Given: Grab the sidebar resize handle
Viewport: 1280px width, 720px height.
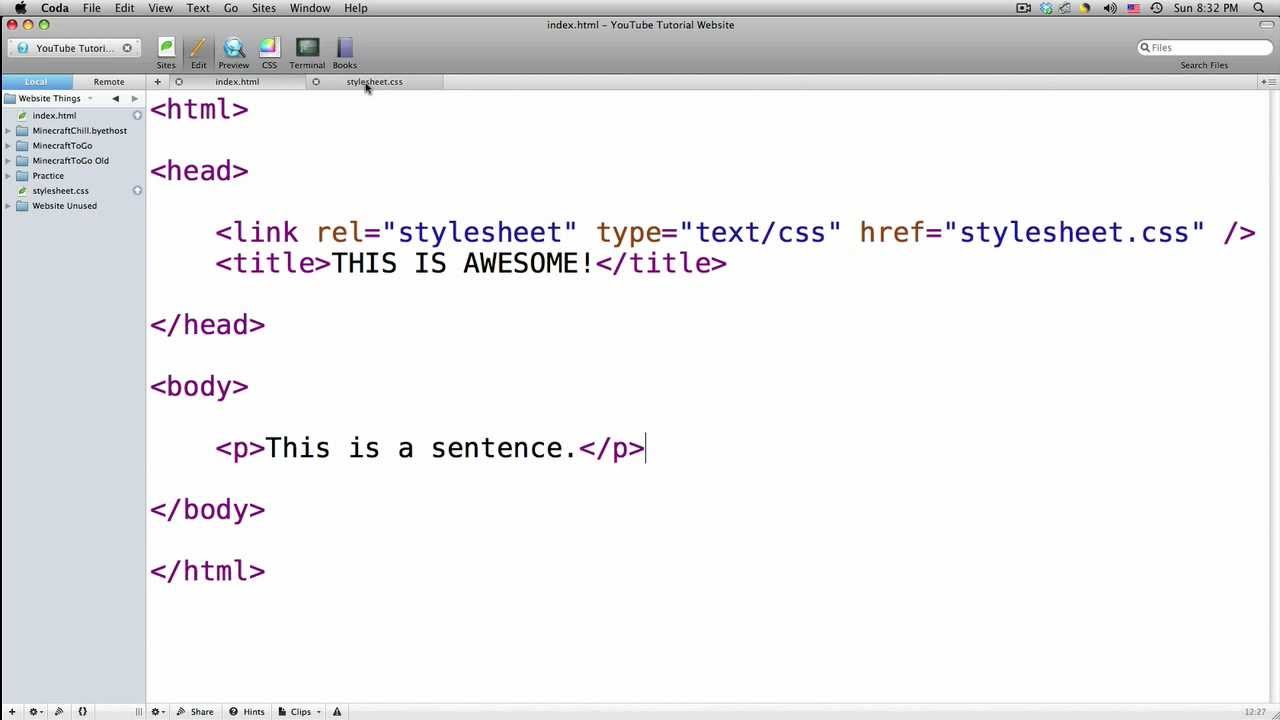Looking at the screenshot, I should pos(139,712).
